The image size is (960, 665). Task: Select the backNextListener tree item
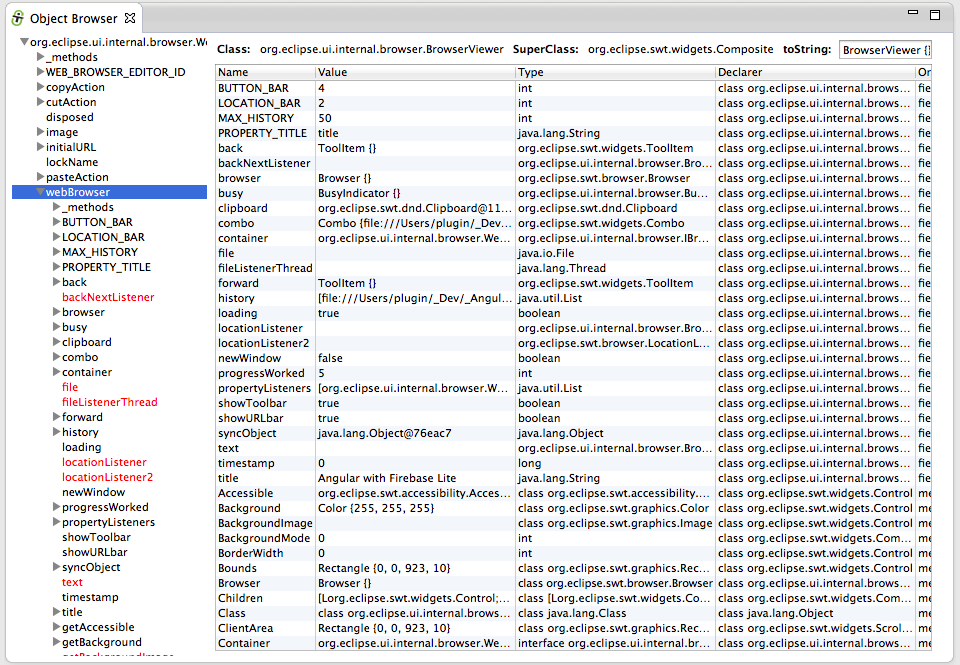[108, 297]
